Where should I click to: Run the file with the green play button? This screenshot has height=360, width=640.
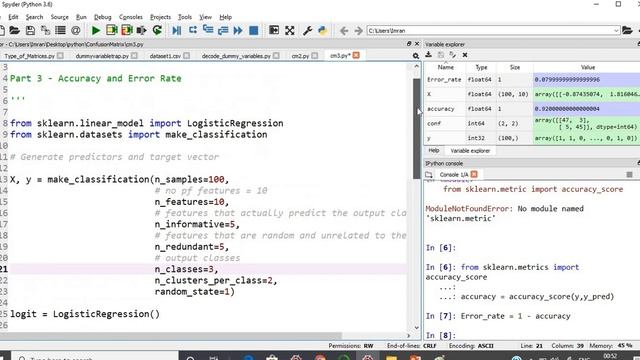pyautogui.click(x=96, y=30)
